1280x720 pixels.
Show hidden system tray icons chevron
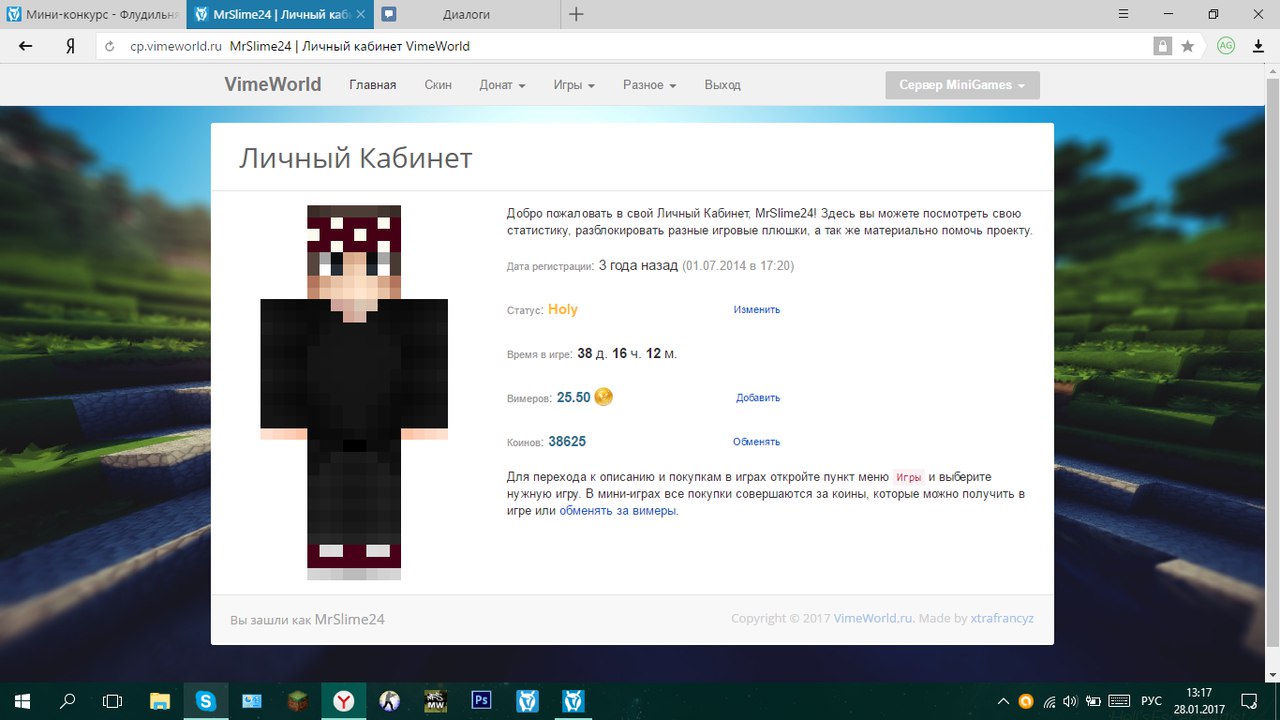[x=1003, y=701]
